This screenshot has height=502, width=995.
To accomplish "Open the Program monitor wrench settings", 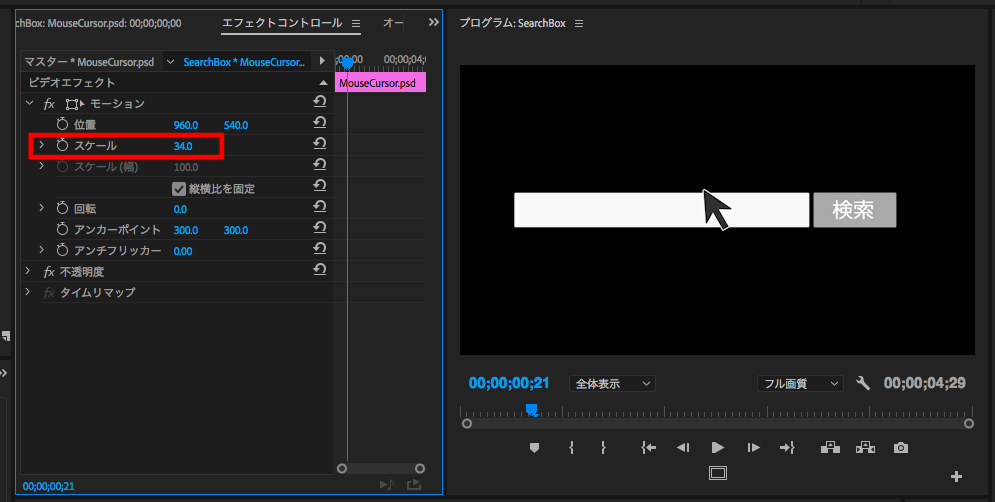I will coord(864,383).
